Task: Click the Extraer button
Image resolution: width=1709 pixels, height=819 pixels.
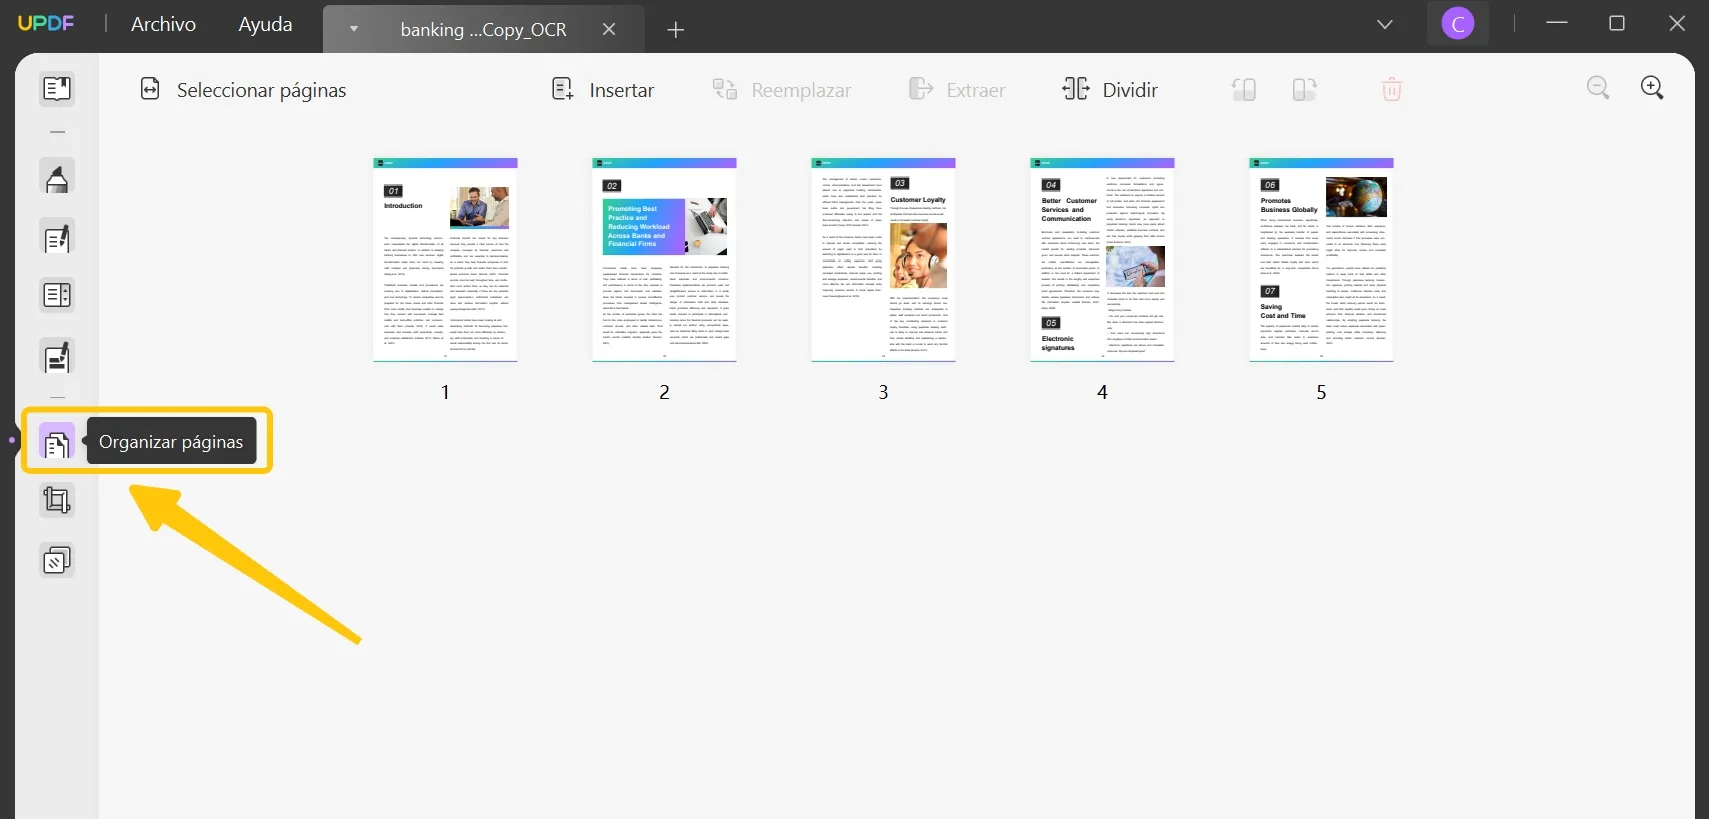Action: click(x=957, y=90)
